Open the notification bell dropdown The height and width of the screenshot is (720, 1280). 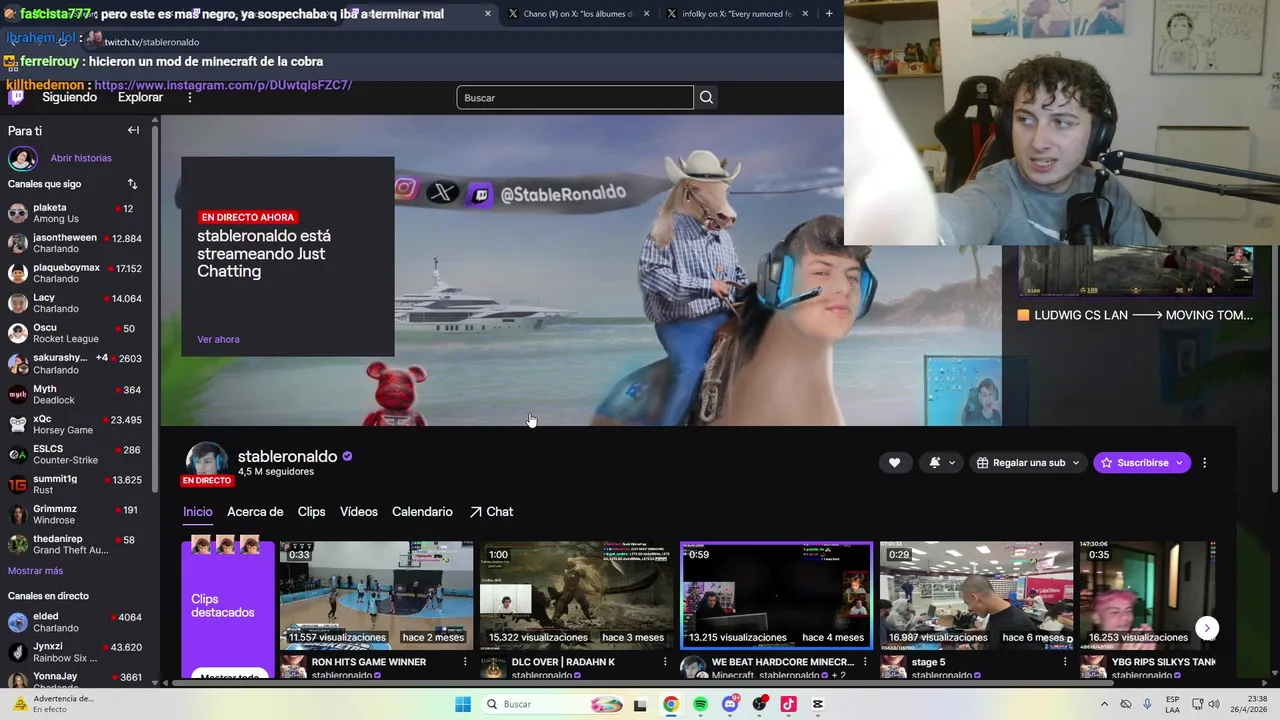942,463
